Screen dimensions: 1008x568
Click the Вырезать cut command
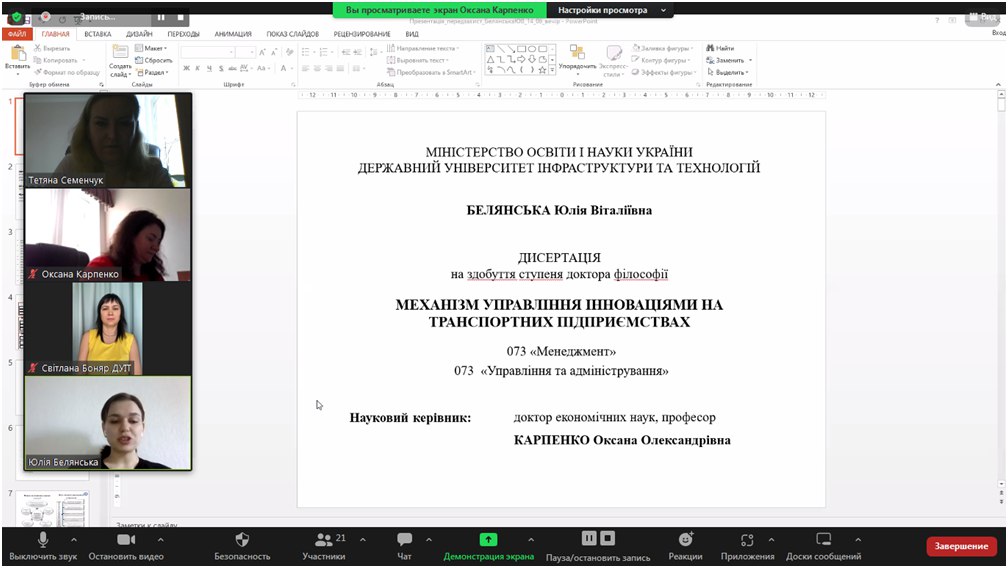53,48
